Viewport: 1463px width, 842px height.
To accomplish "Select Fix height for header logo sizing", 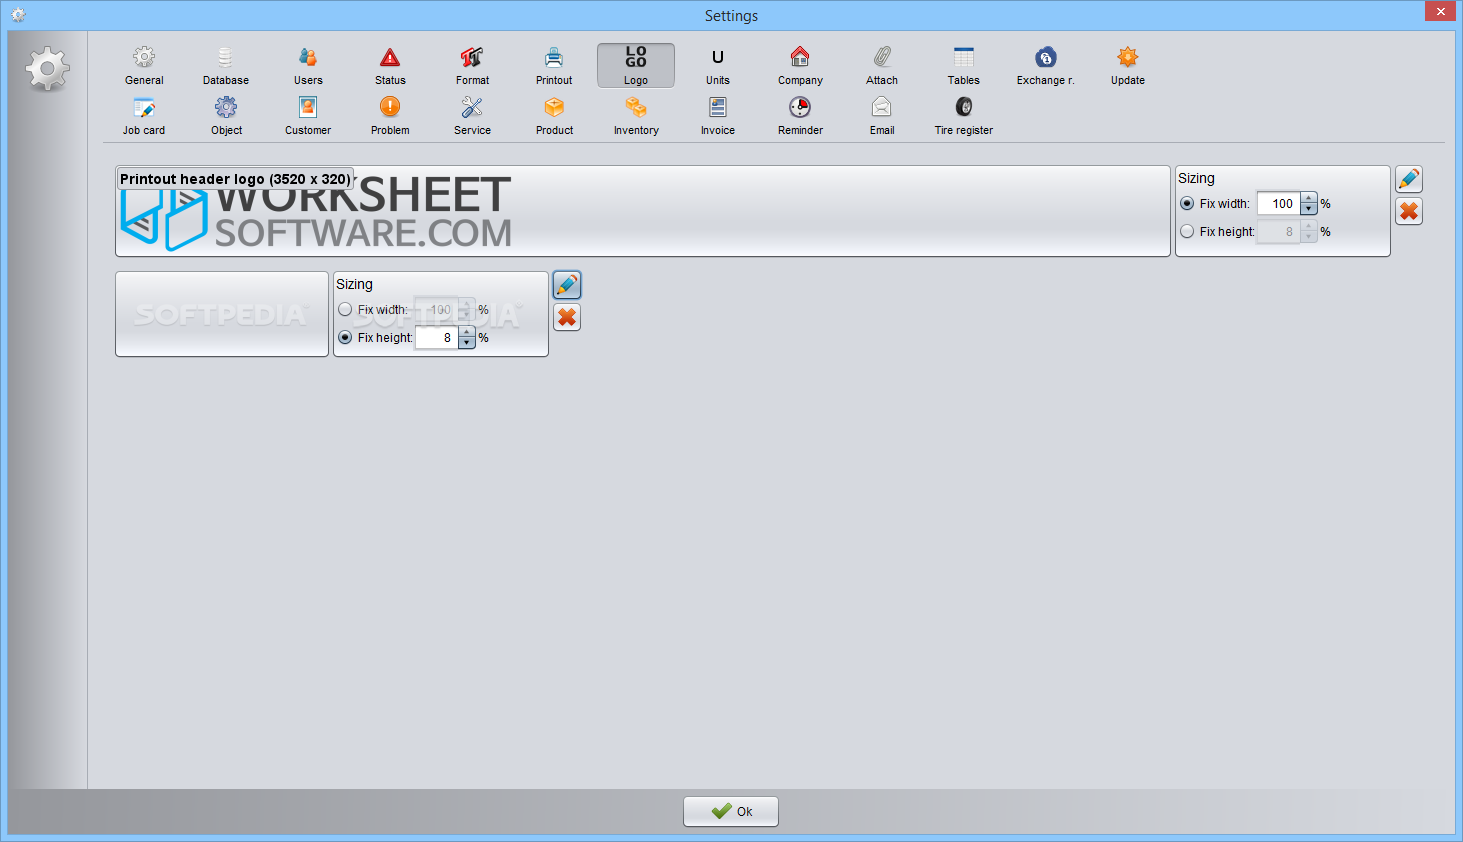I will (x=1187, y=231).
